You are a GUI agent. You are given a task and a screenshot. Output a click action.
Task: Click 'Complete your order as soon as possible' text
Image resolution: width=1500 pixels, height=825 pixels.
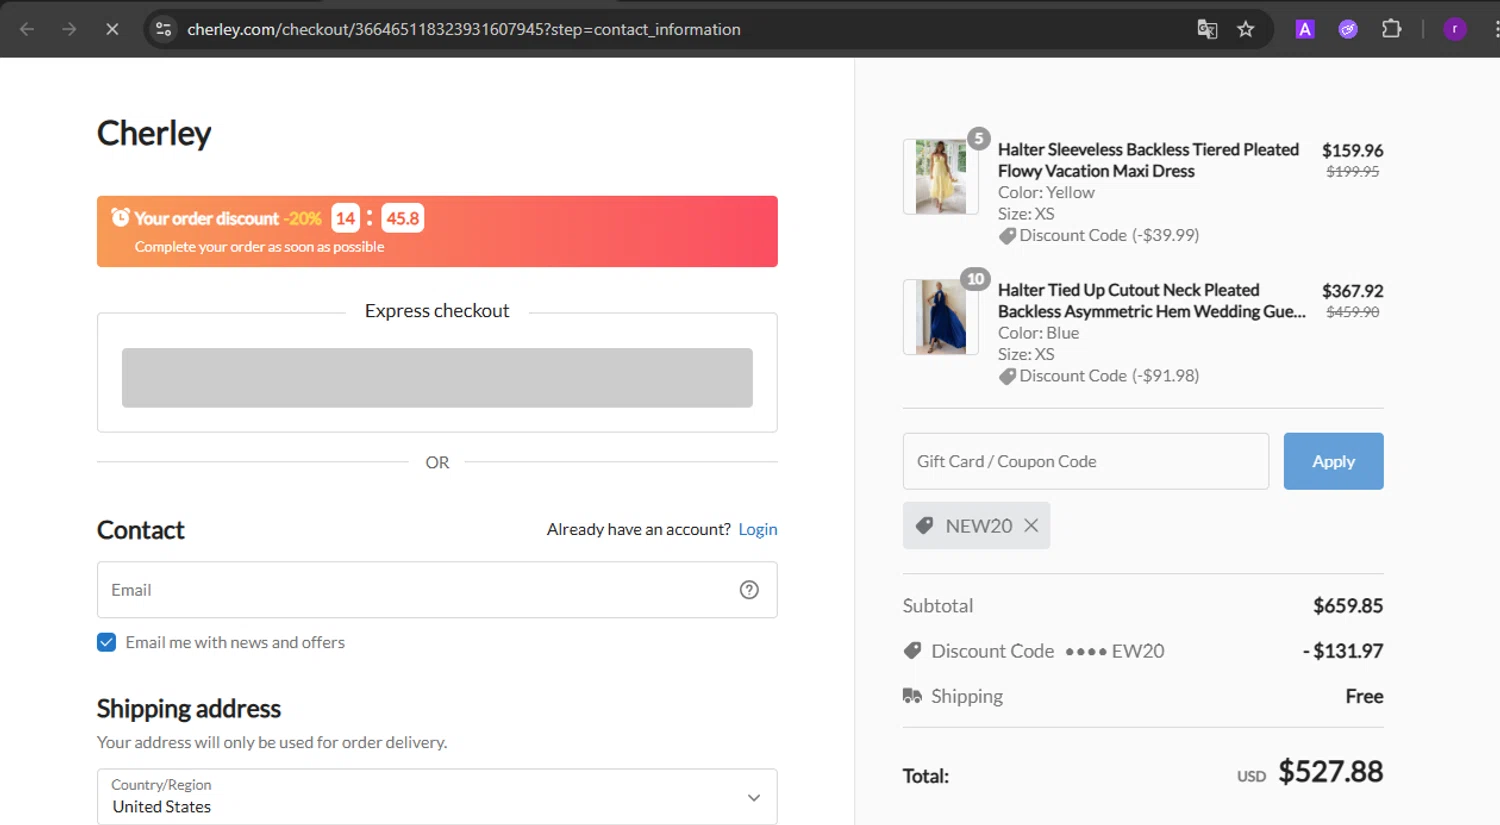[259, 247]
